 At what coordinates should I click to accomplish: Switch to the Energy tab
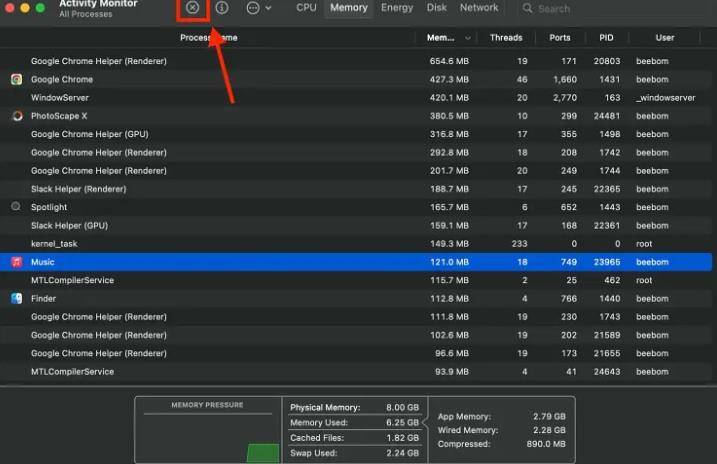tap(397, 8)
